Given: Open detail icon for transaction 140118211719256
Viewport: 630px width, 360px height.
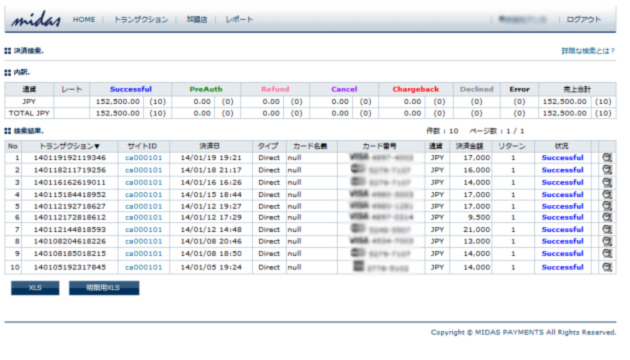Looking at the screenshot, I should point(607,170).
